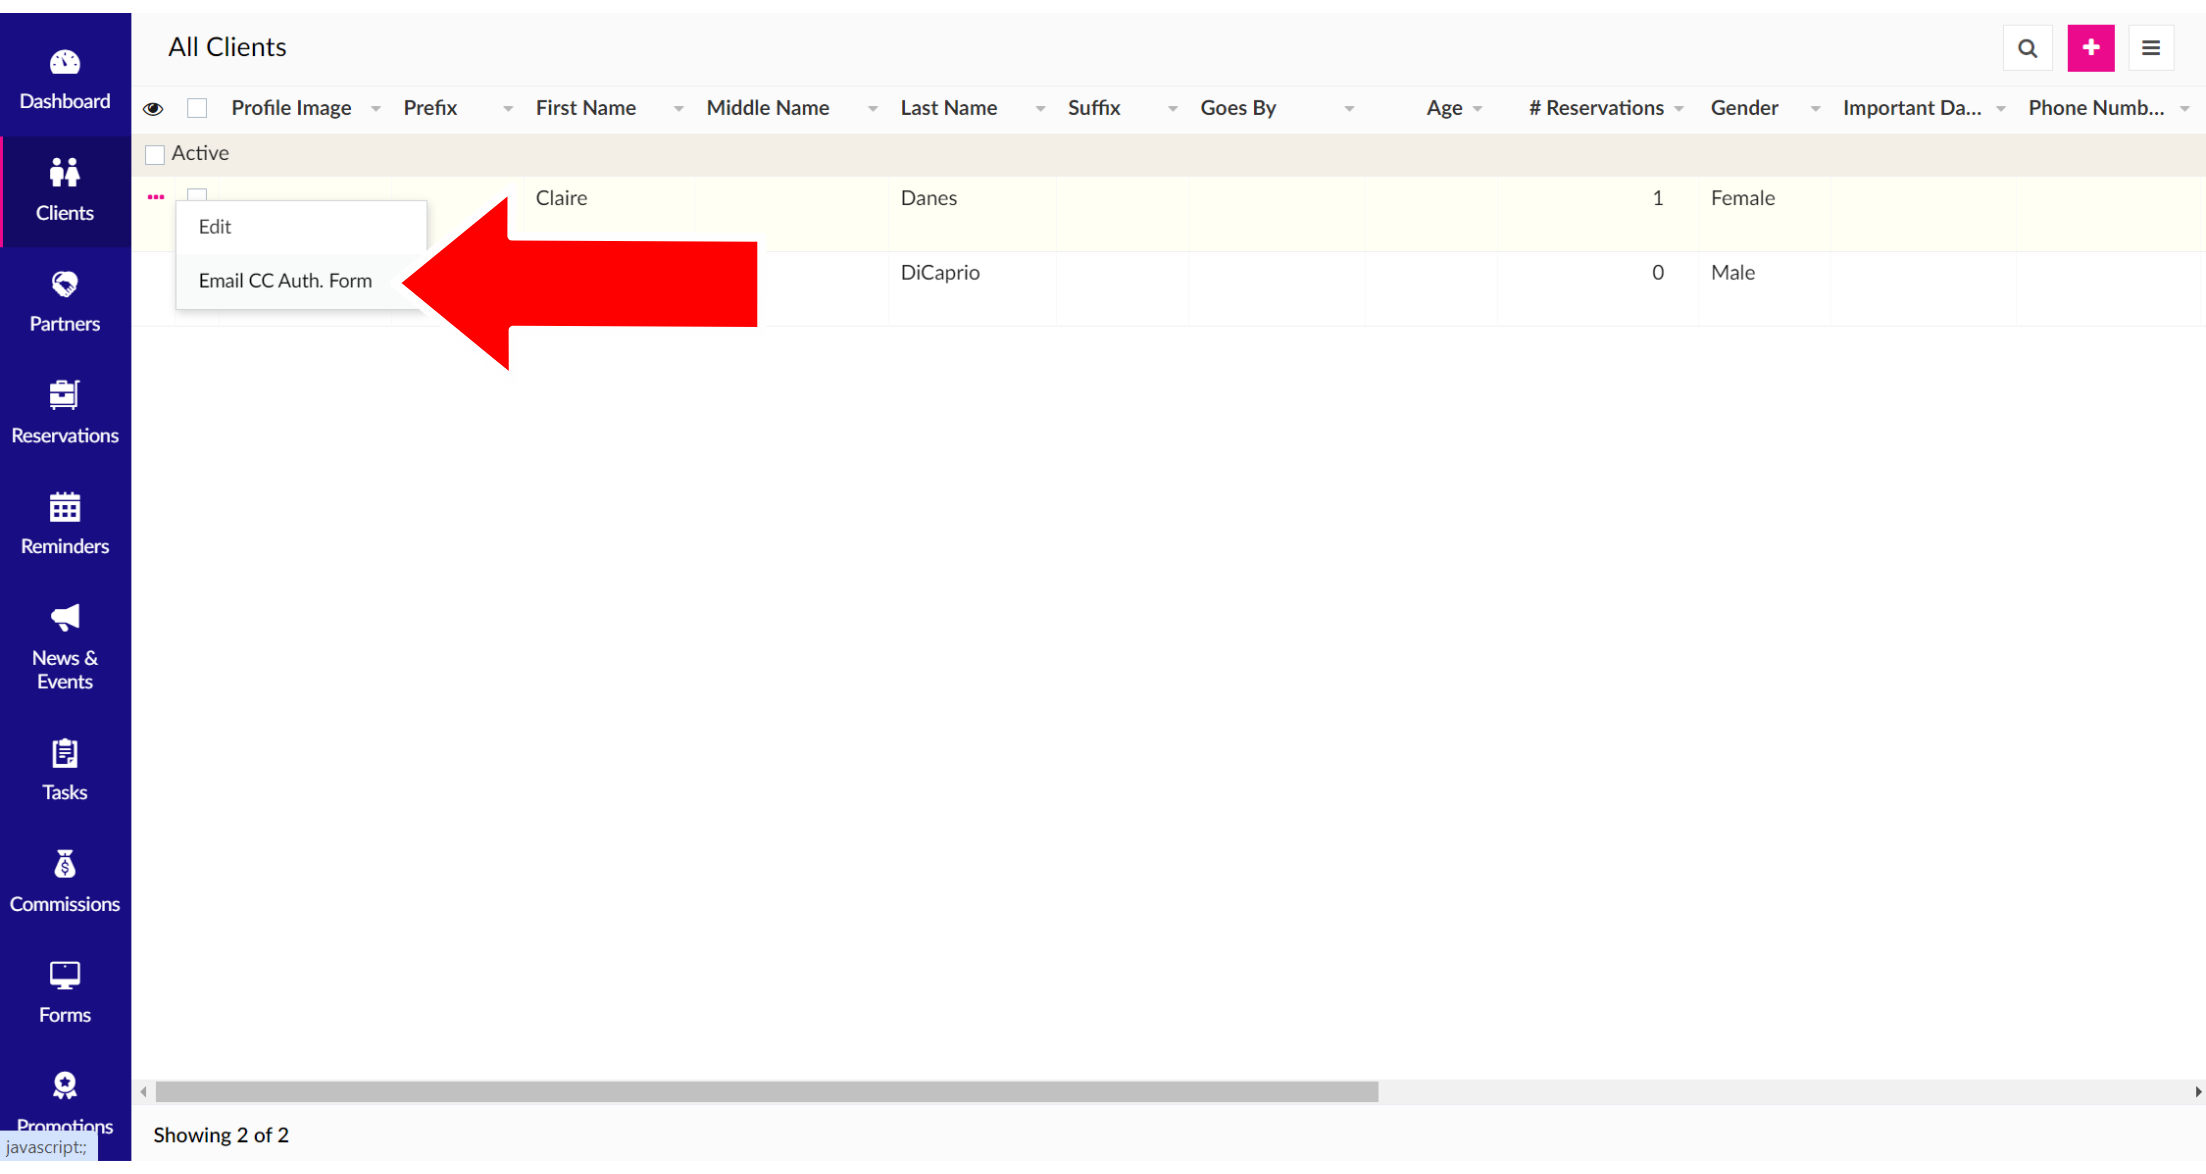This screenshot has height=1174, width=2206.
Task: Open Commissions money bag icon
Action: (65, 865)
